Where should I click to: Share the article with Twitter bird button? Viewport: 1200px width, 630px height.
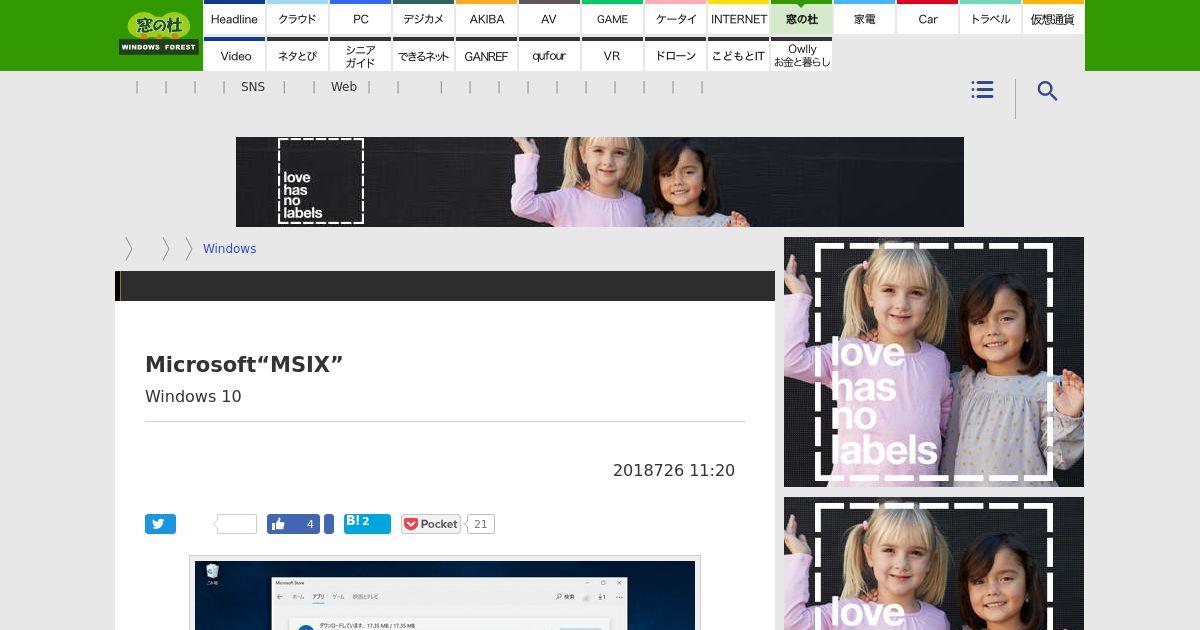[160, 524]
